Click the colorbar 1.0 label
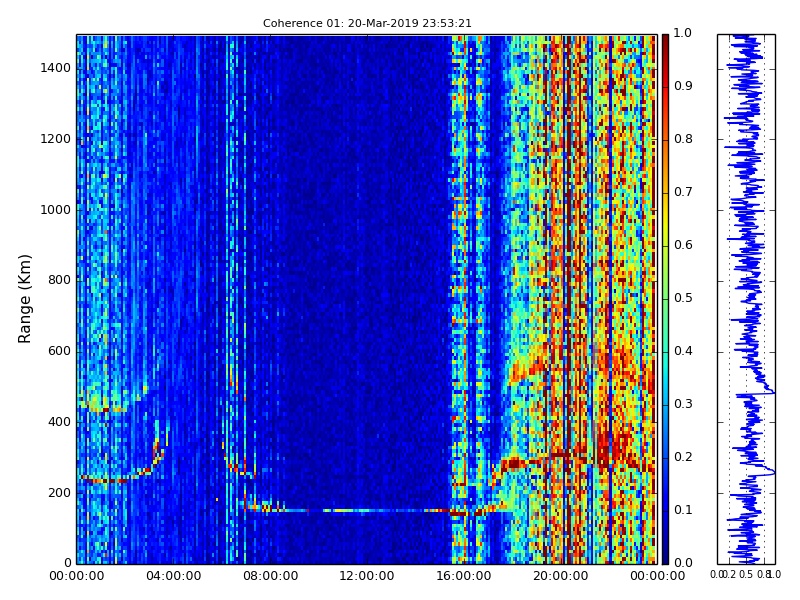The image size is (800, 600). pyautogui.click(x=683, y=33)
